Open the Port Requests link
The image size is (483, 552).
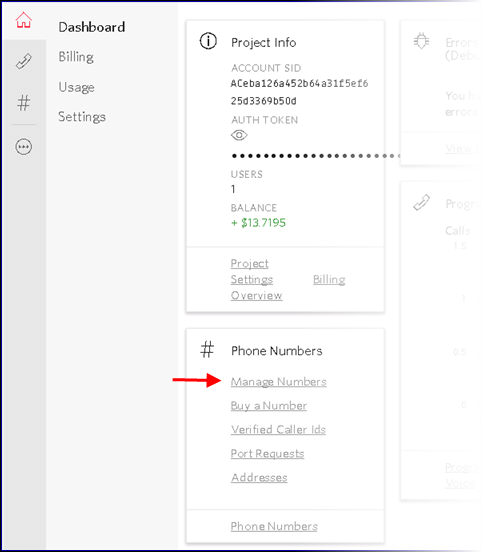267,454
